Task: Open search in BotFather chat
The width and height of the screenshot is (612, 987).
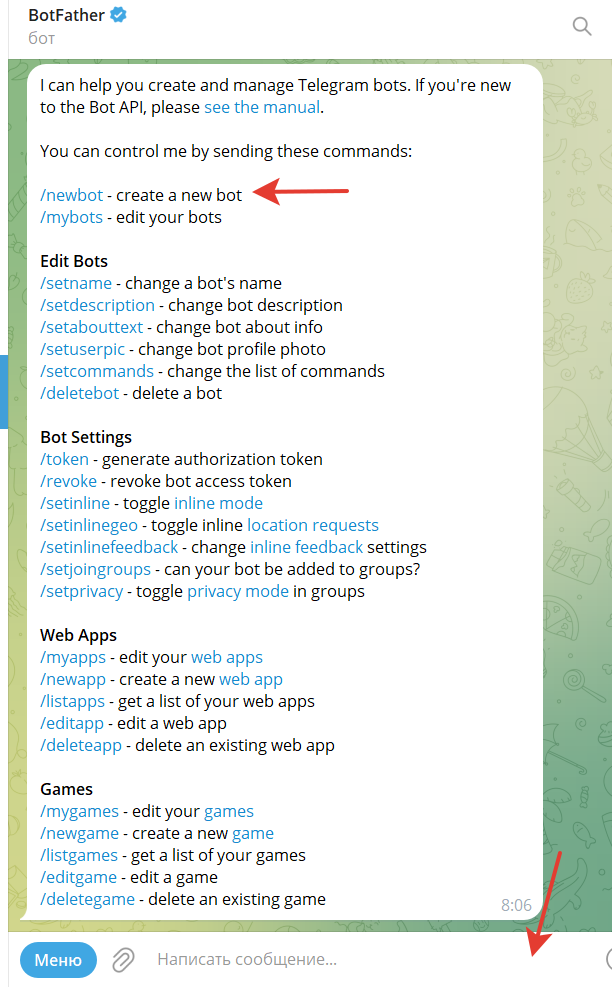Action: tap(582, 27)
